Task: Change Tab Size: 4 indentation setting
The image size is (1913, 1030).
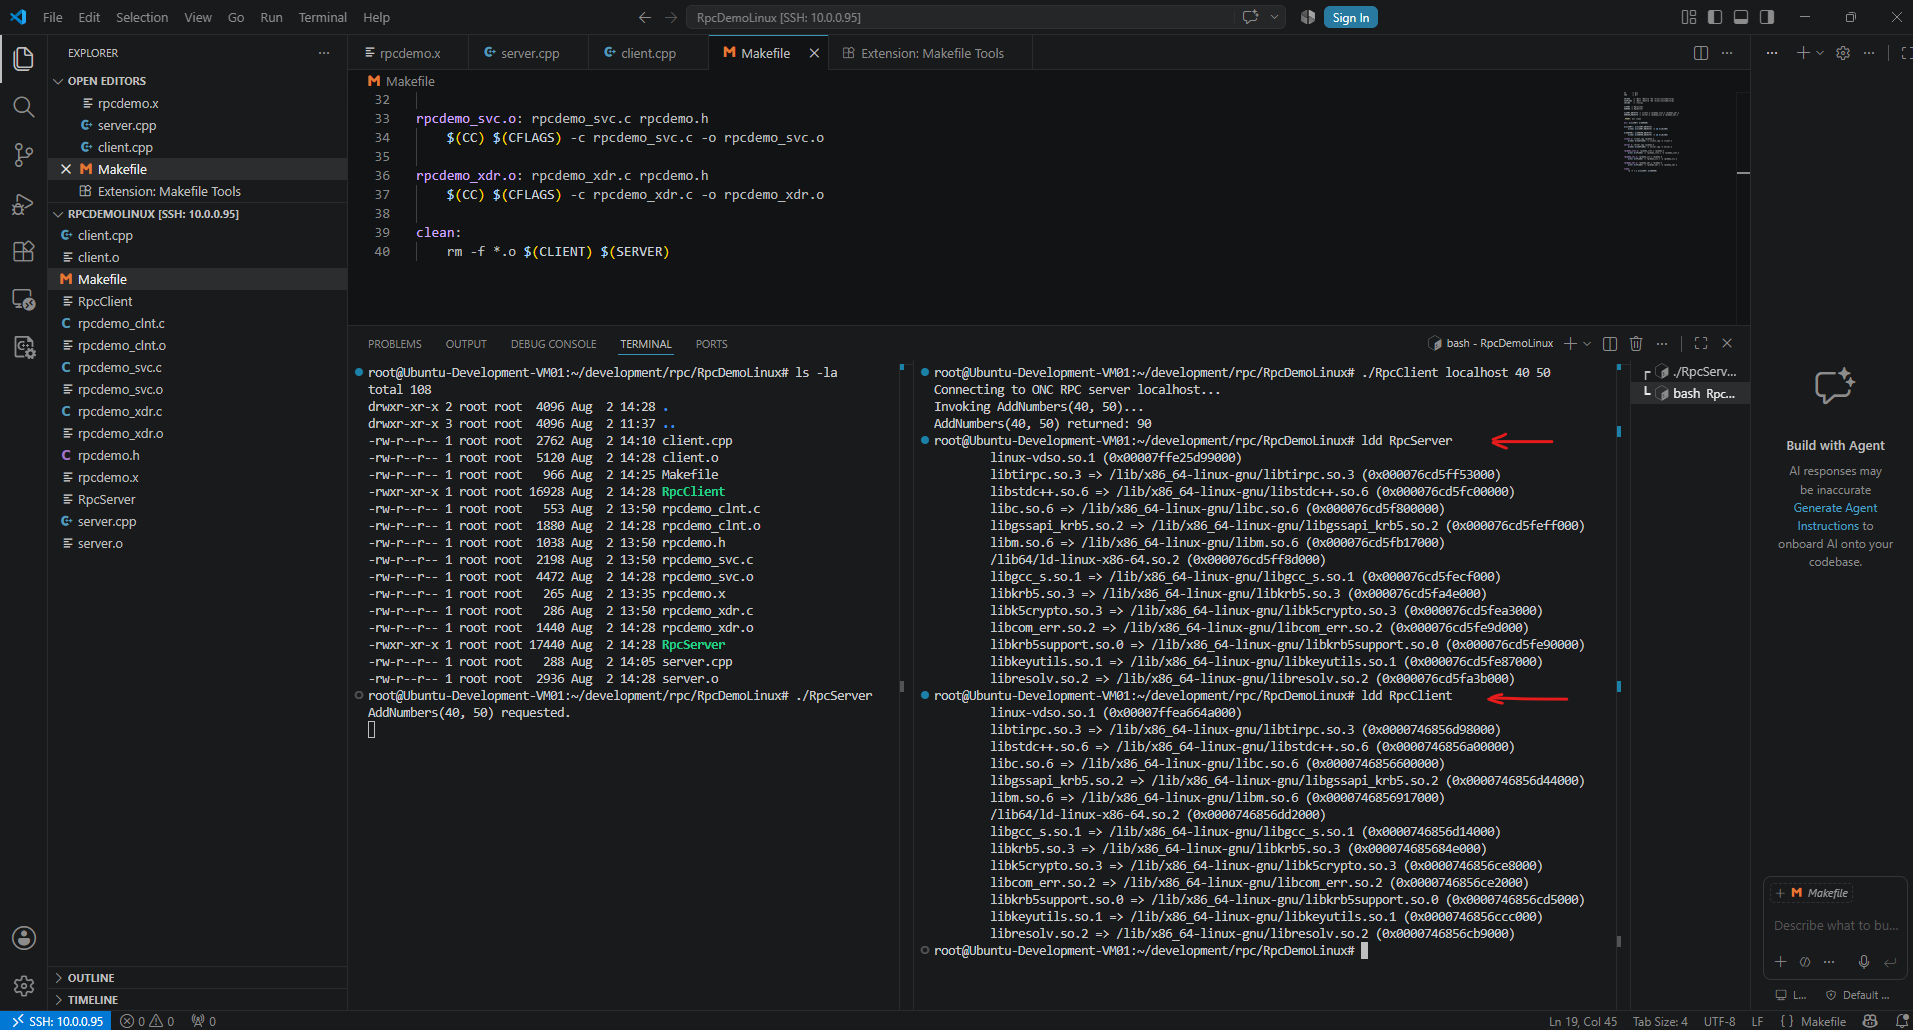Action: (1660, 1021)
